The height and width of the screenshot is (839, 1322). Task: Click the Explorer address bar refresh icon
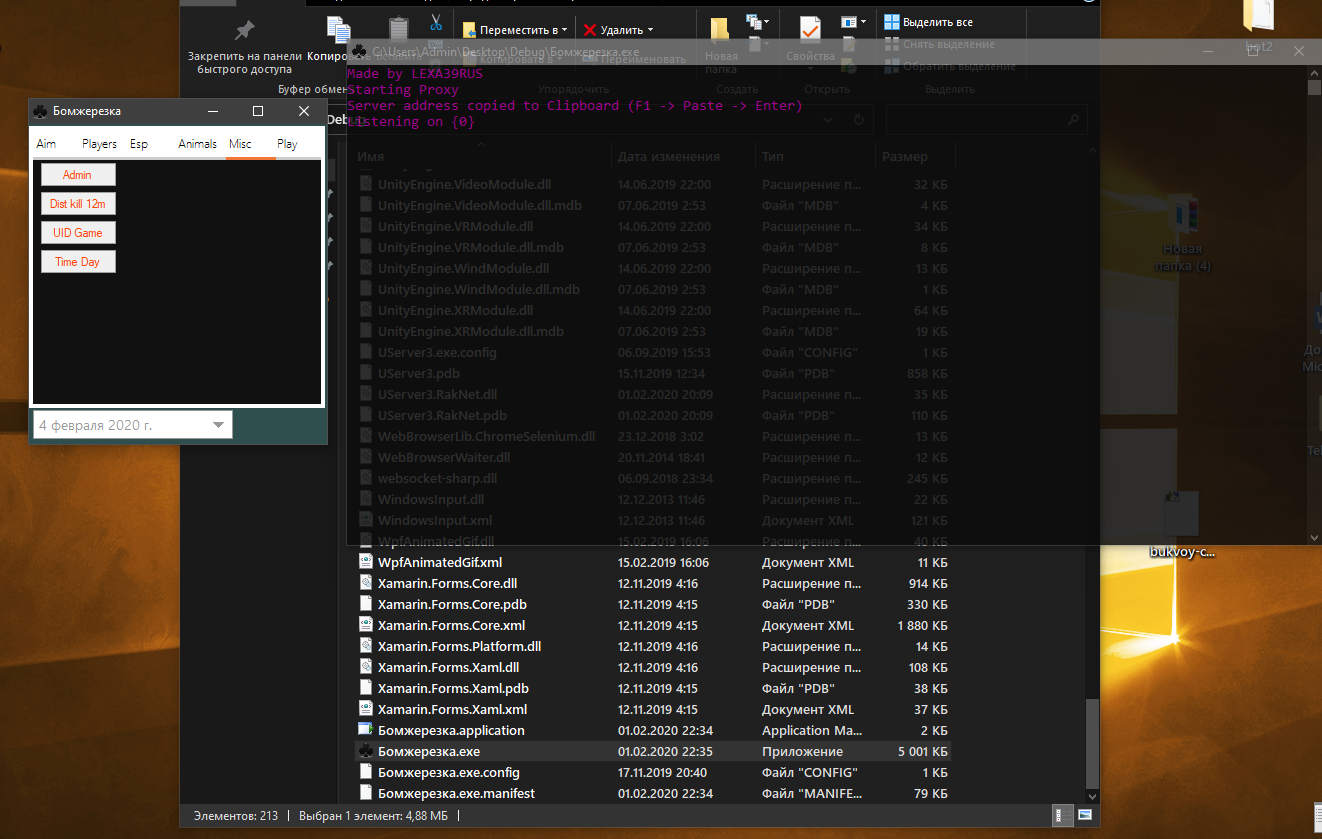858,120
